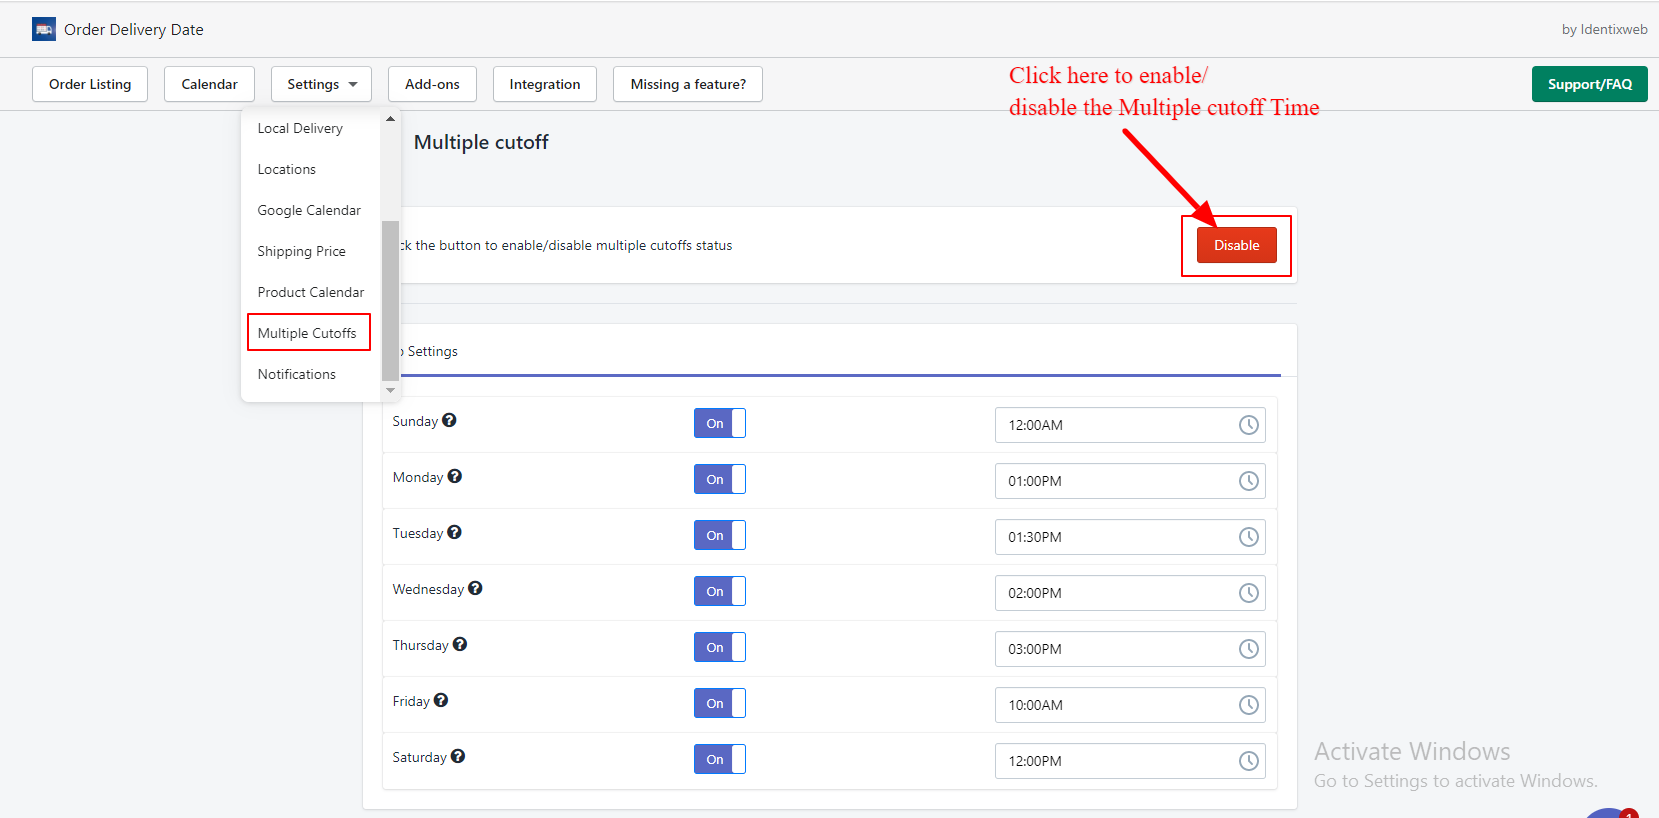Click scroll up arrow in settings menu
Screen dimensions: 1659x818
390,119
